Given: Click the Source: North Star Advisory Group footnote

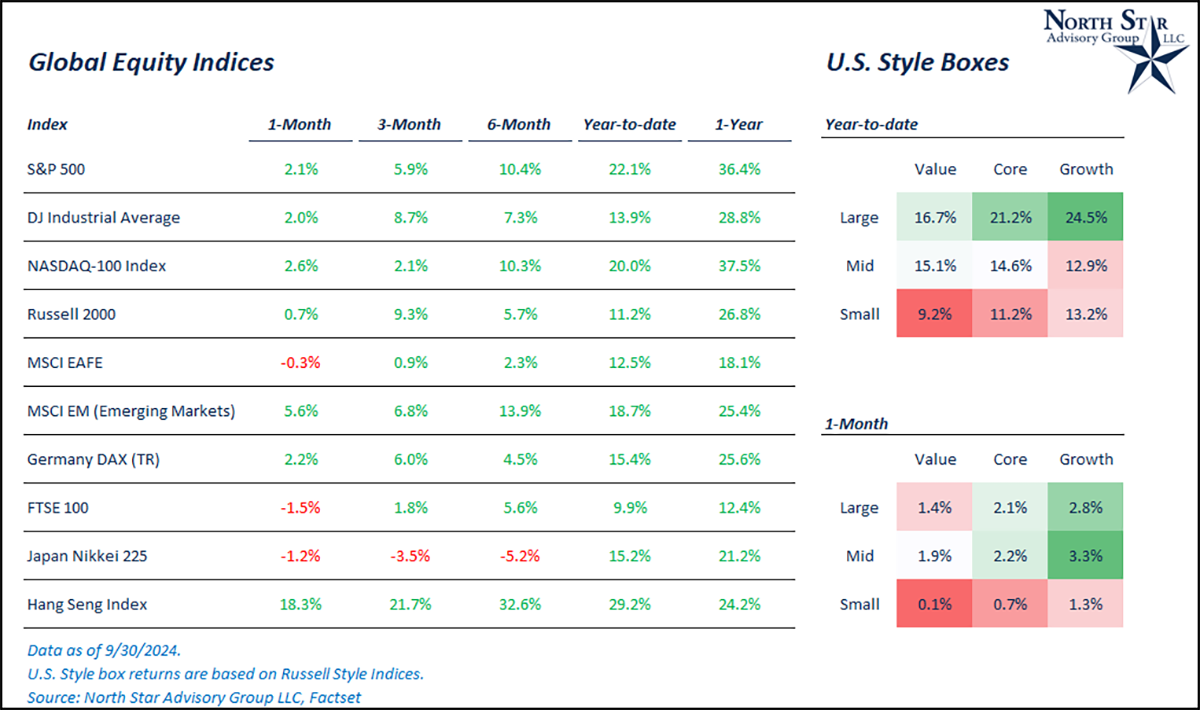Looking at the screenshot, I should tap(195, 697).
